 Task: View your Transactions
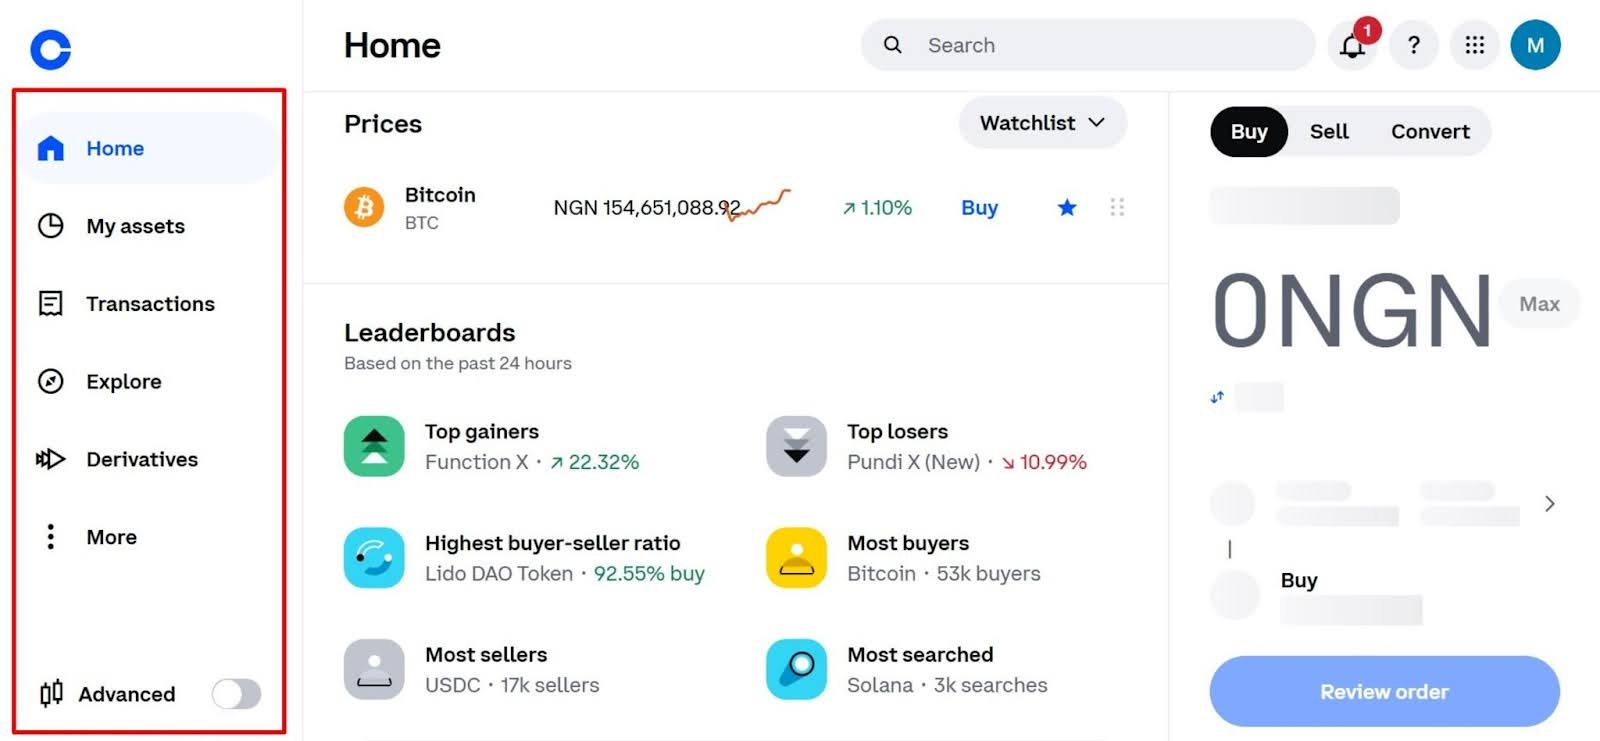(149, 303)
